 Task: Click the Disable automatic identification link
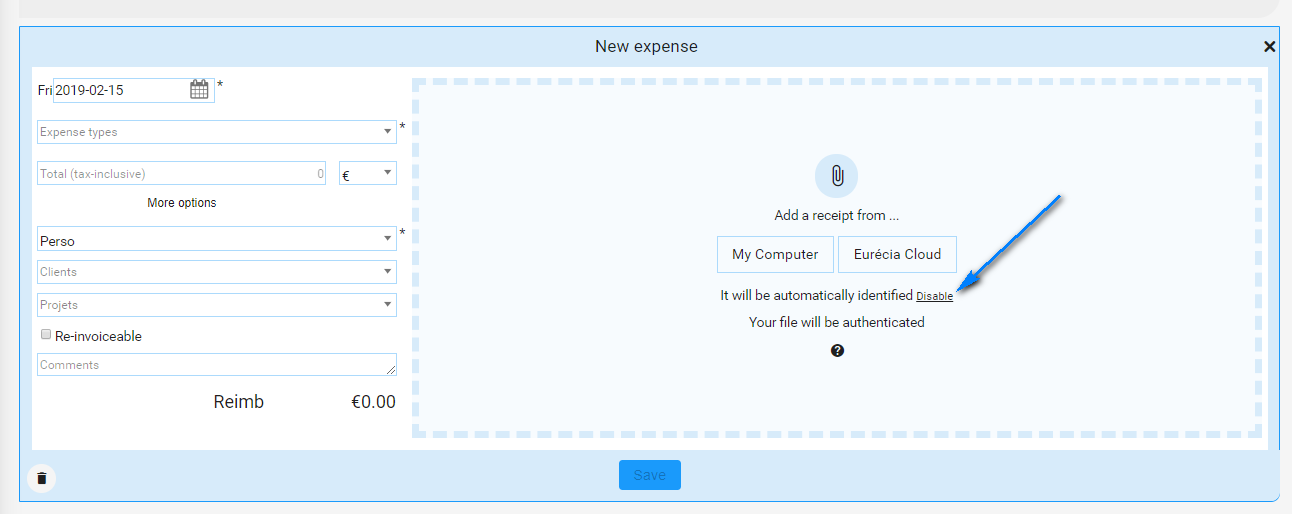pyautogui.click(x=935, y=297)
